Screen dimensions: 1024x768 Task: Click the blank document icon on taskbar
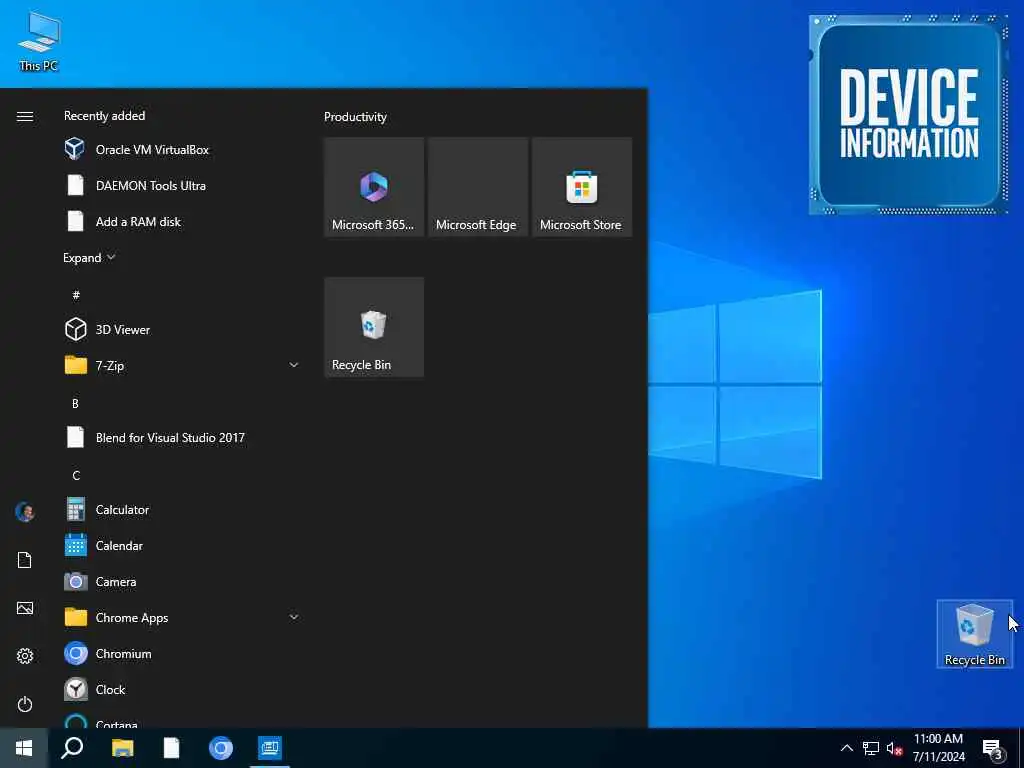[171, 748]
